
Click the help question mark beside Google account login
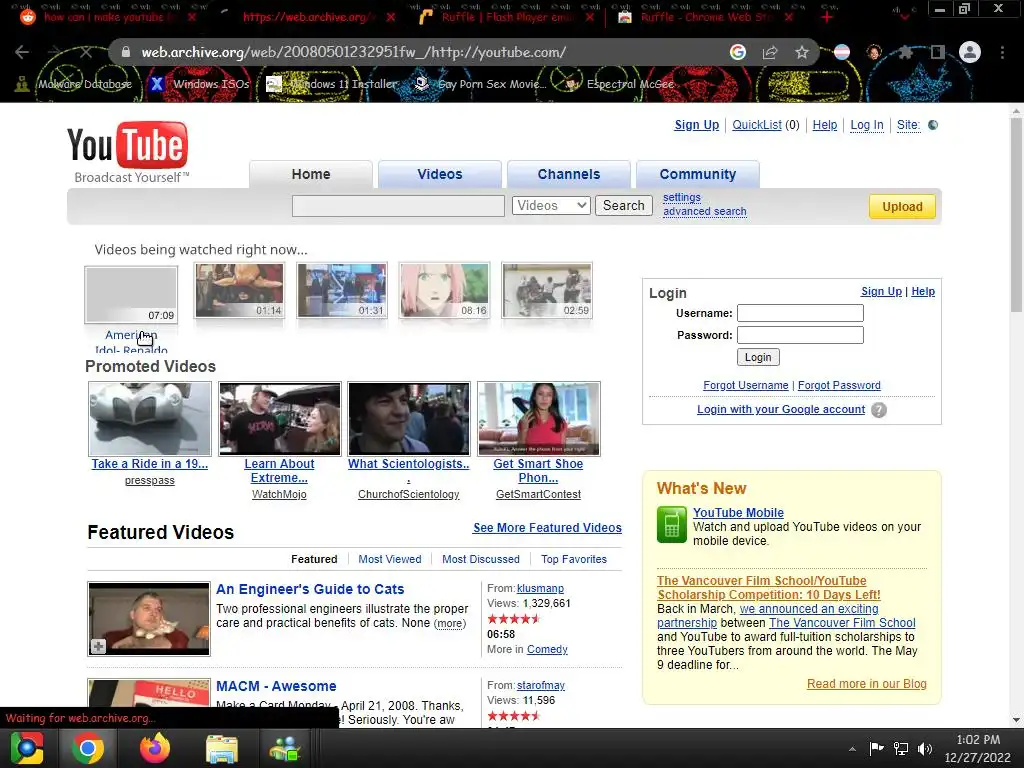point(879,410)
